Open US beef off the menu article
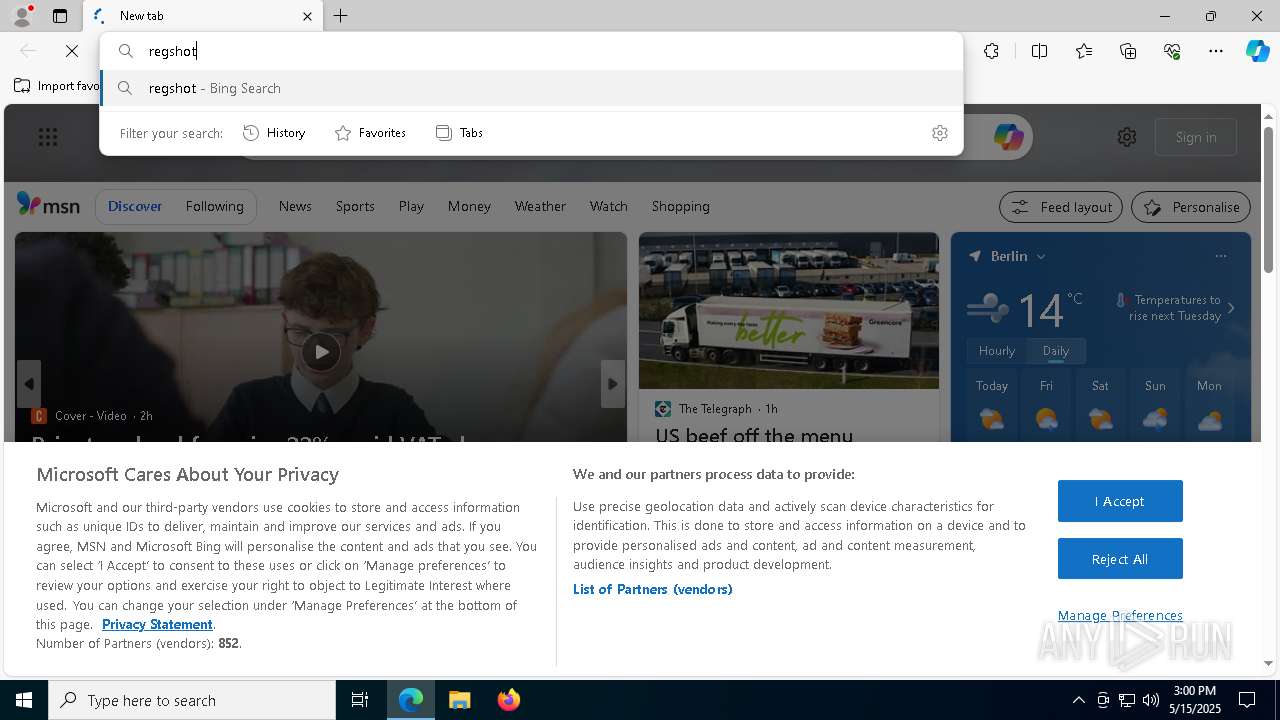 (754, 435)
